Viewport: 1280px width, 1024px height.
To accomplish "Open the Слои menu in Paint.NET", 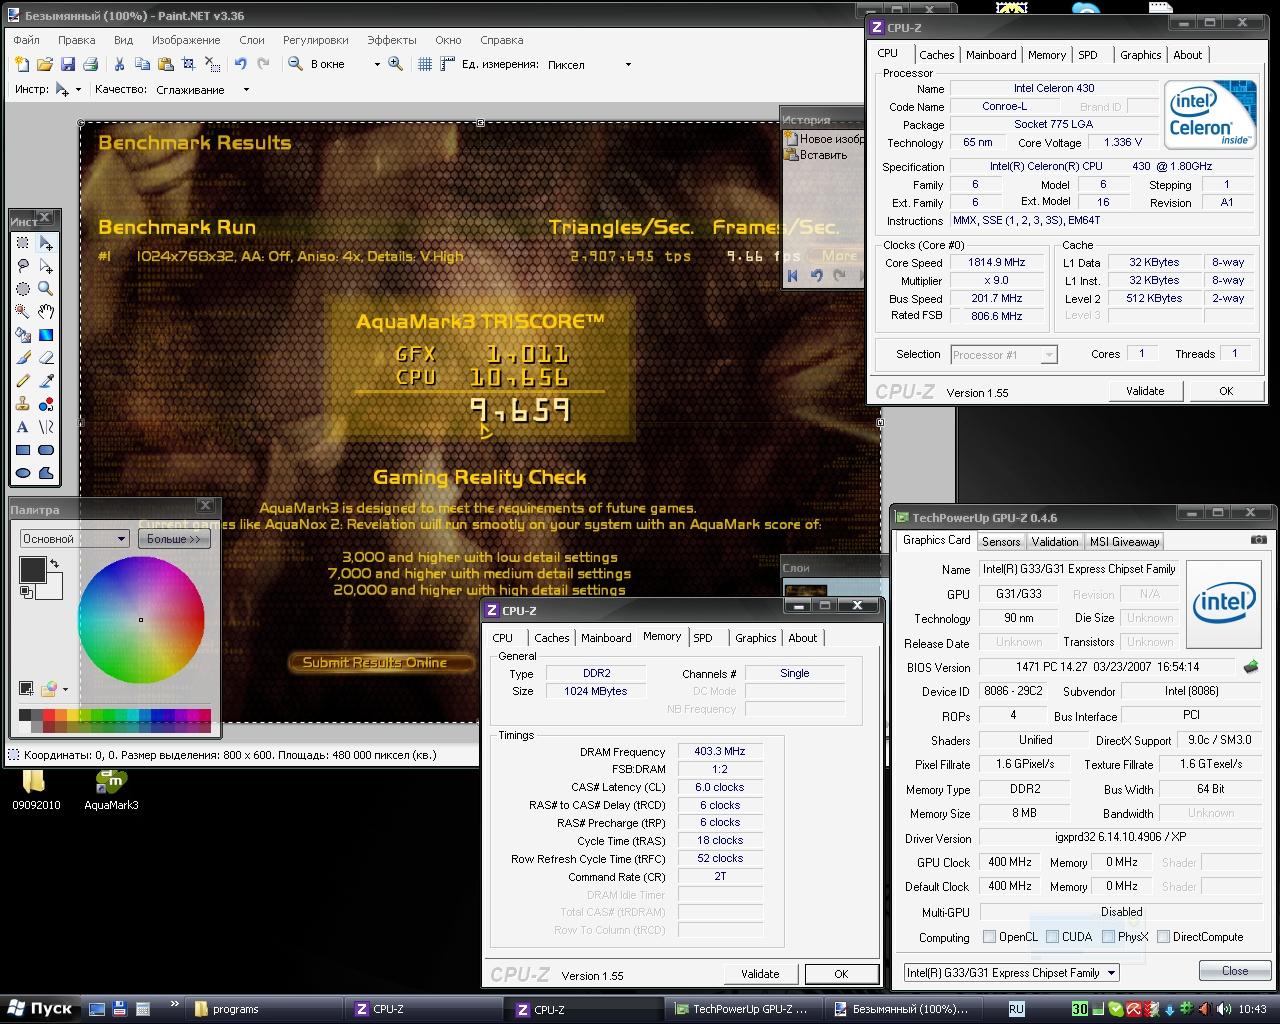I will click(x=252, y=40).
